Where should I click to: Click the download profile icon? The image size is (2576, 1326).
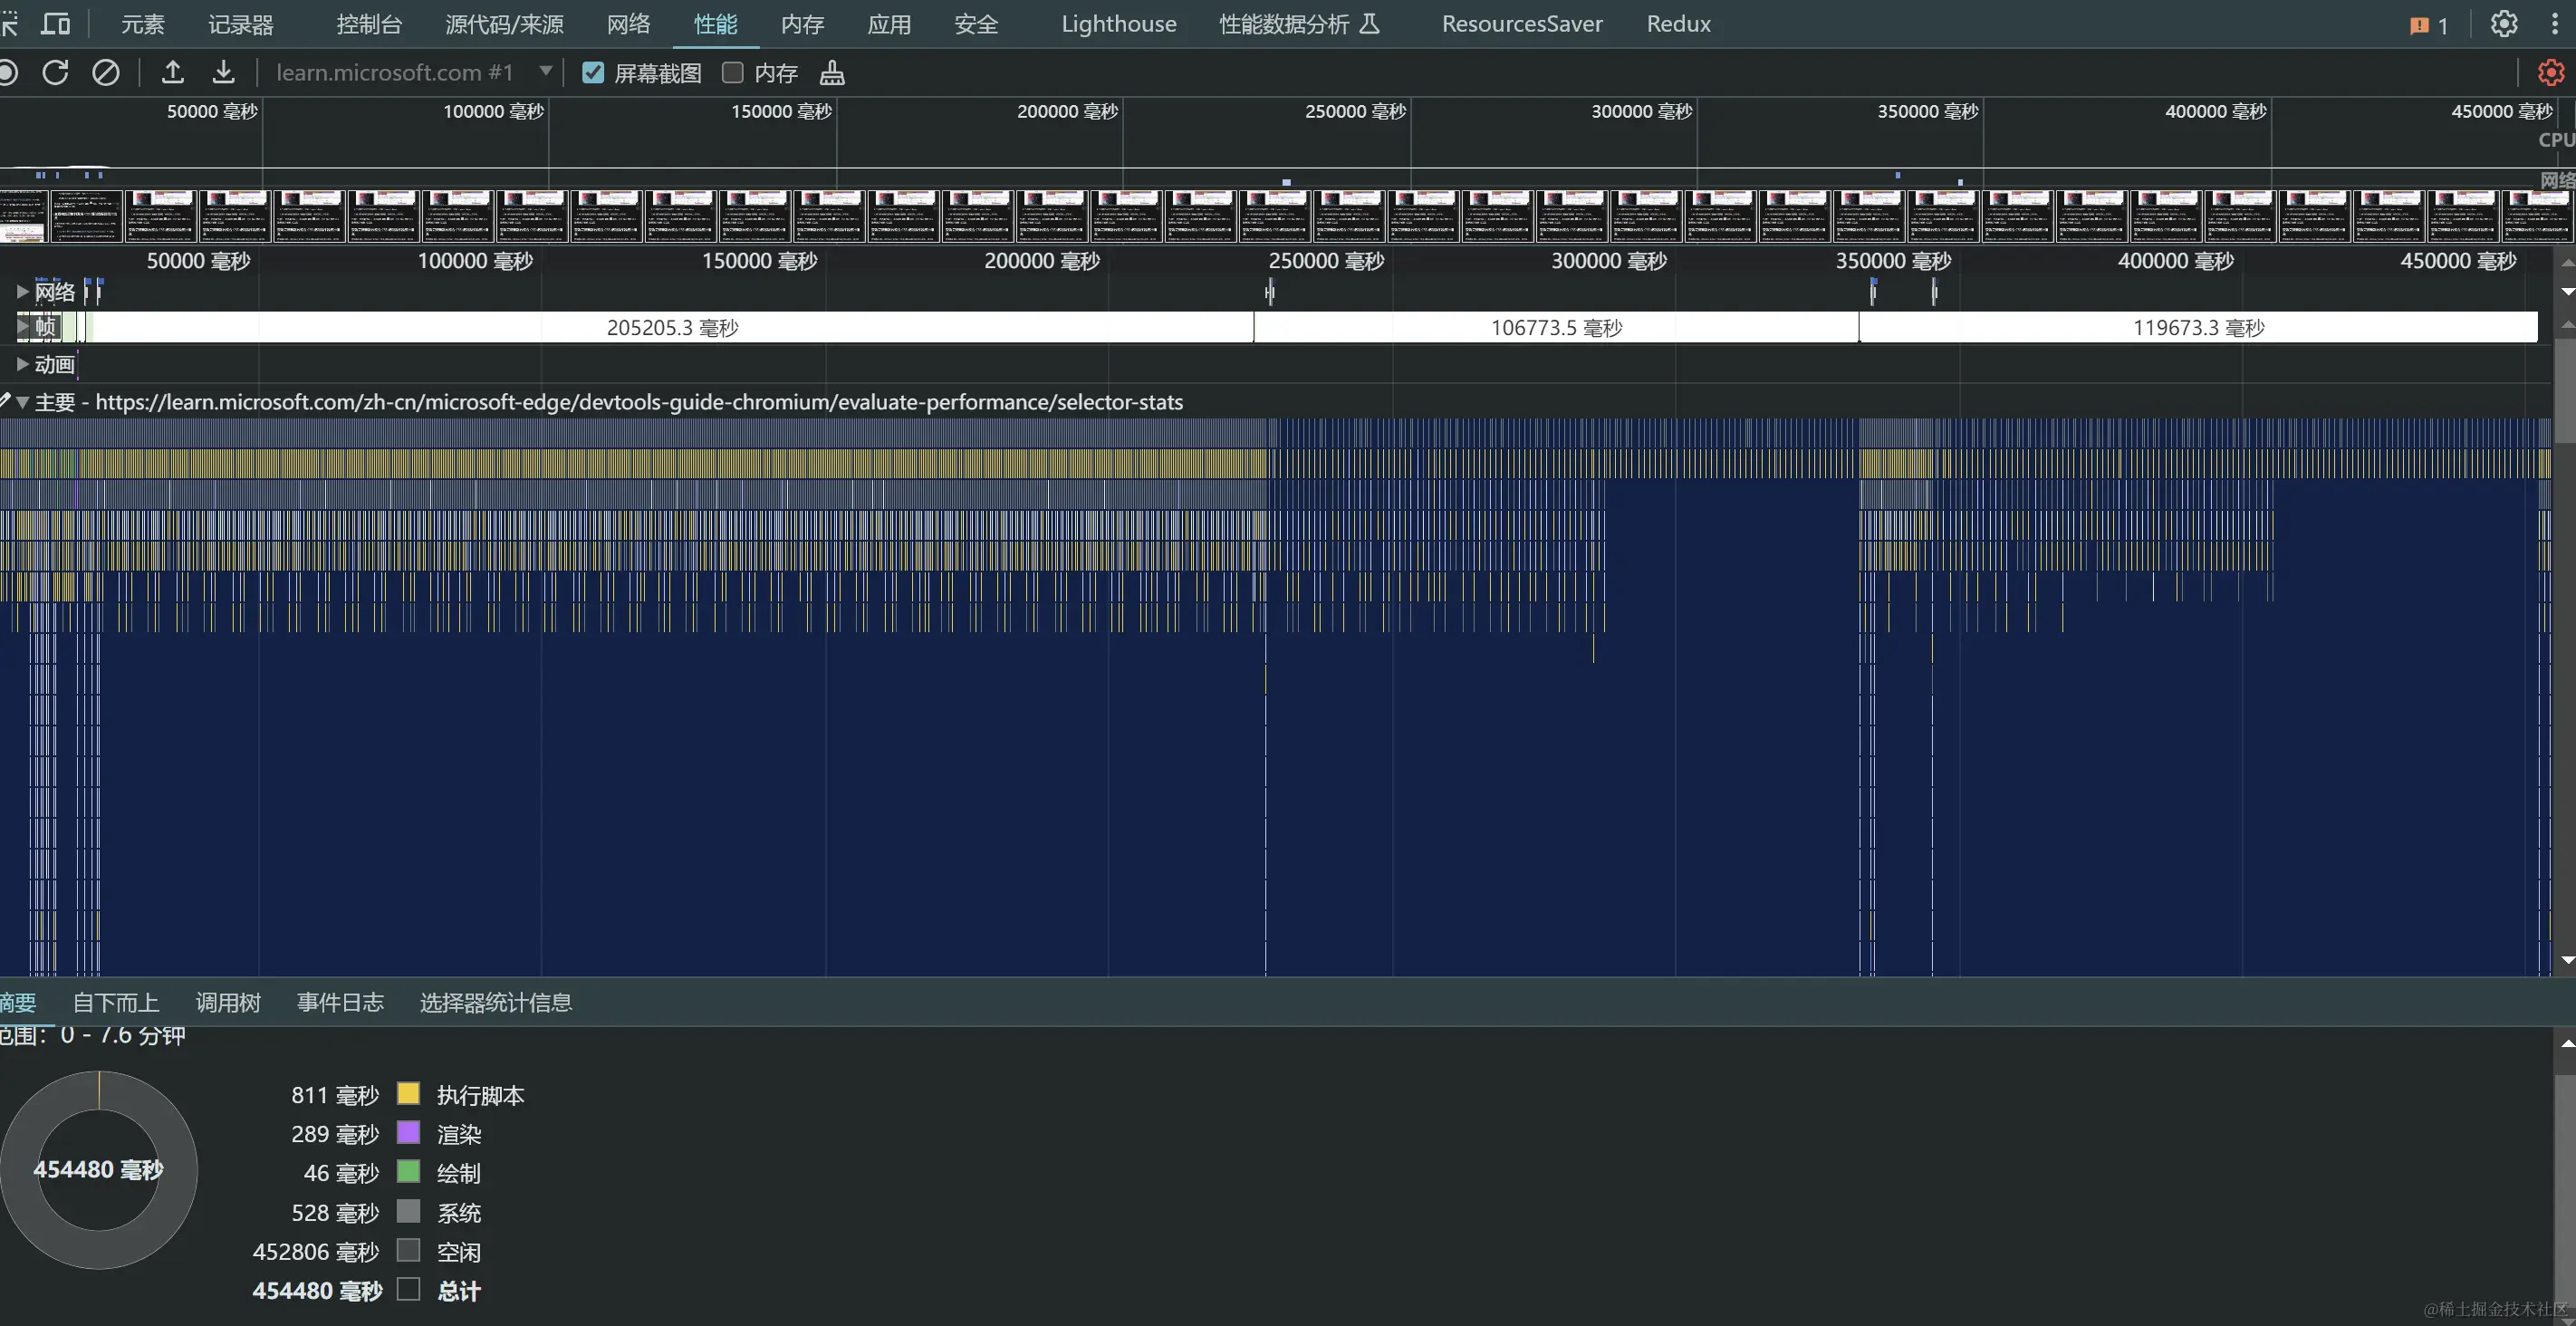(223, 73)
